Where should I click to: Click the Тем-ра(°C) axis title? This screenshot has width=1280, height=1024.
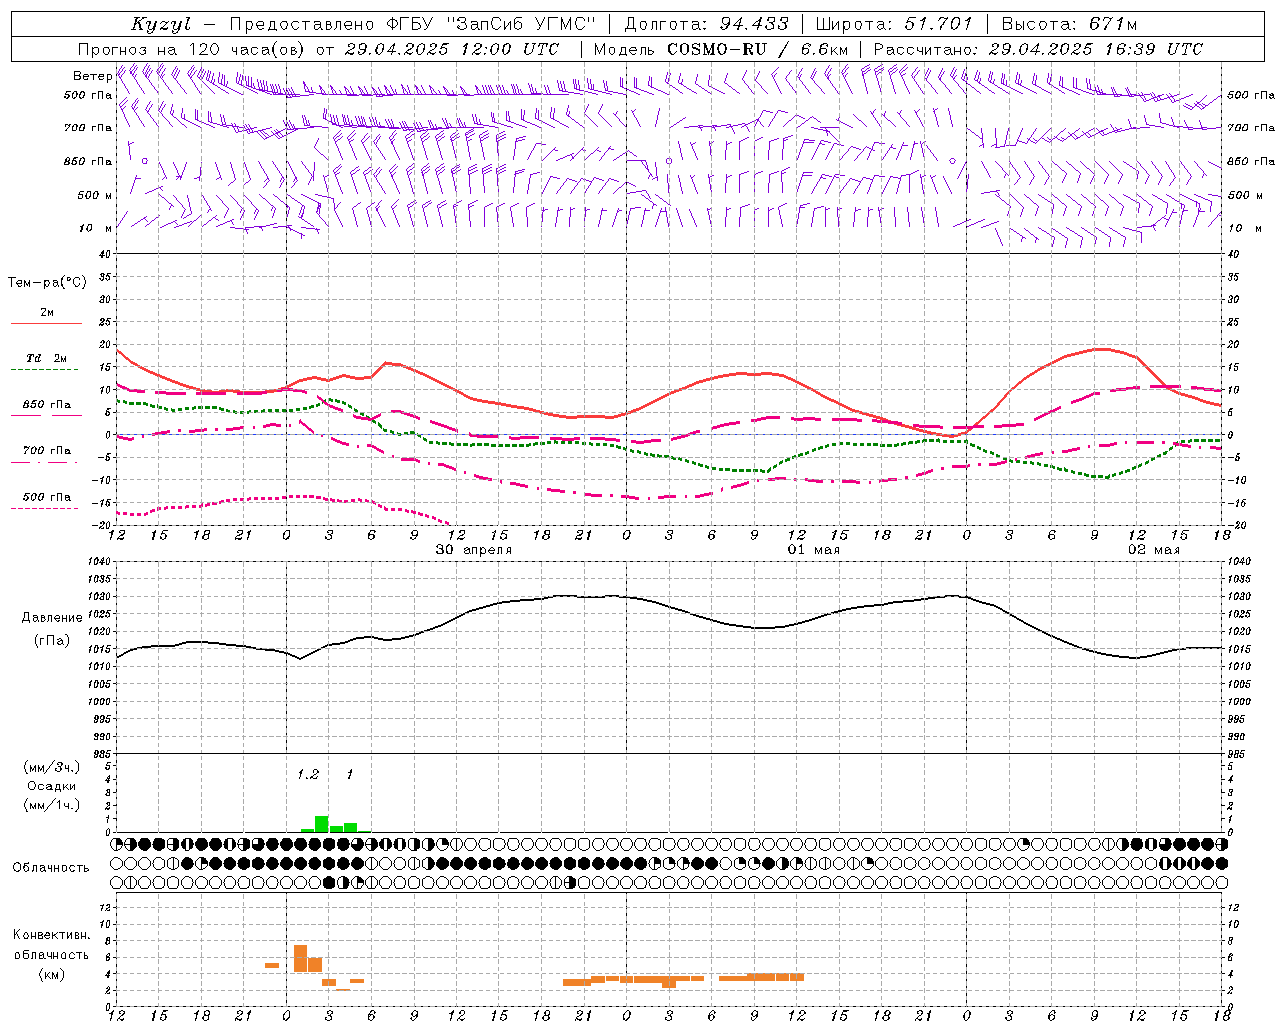coord(47,283)
